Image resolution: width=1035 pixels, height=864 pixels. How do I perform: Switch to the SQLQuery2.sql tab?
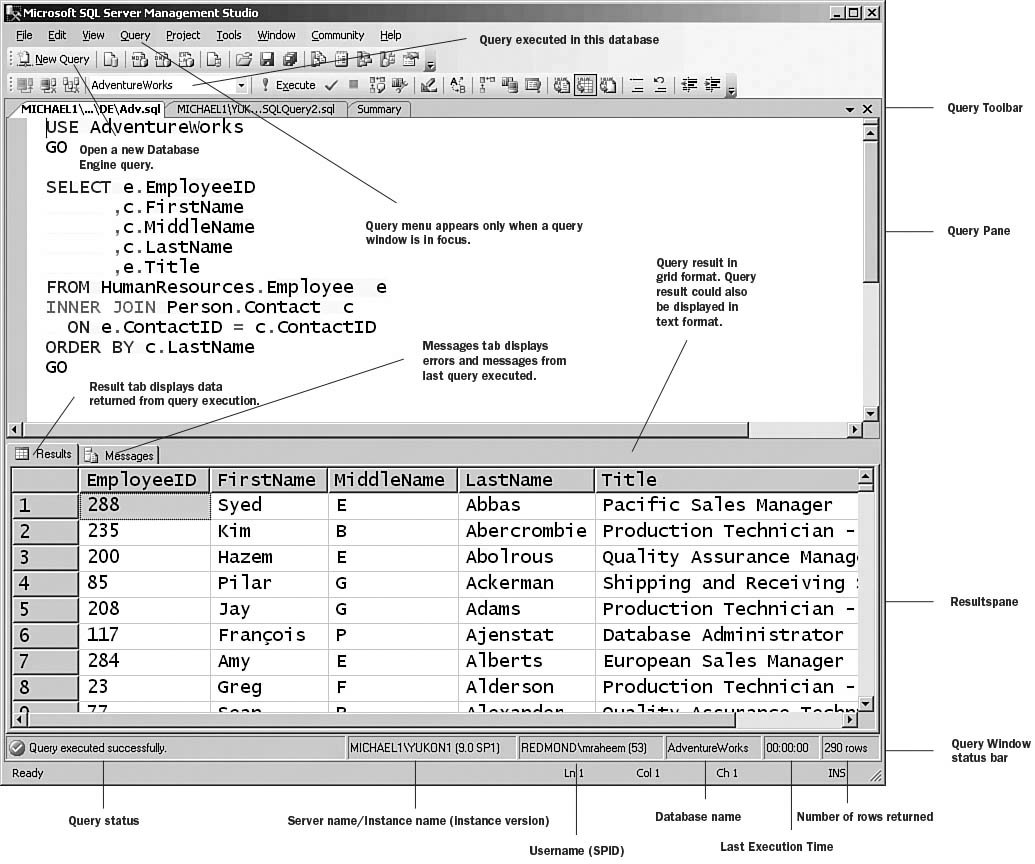[x=255, y=110]
